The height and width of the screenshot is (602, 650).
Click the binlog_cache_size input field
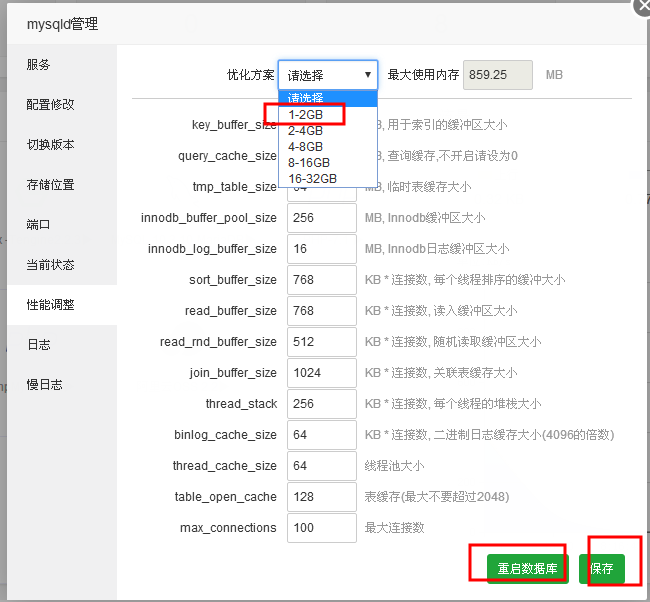(322, 435)
